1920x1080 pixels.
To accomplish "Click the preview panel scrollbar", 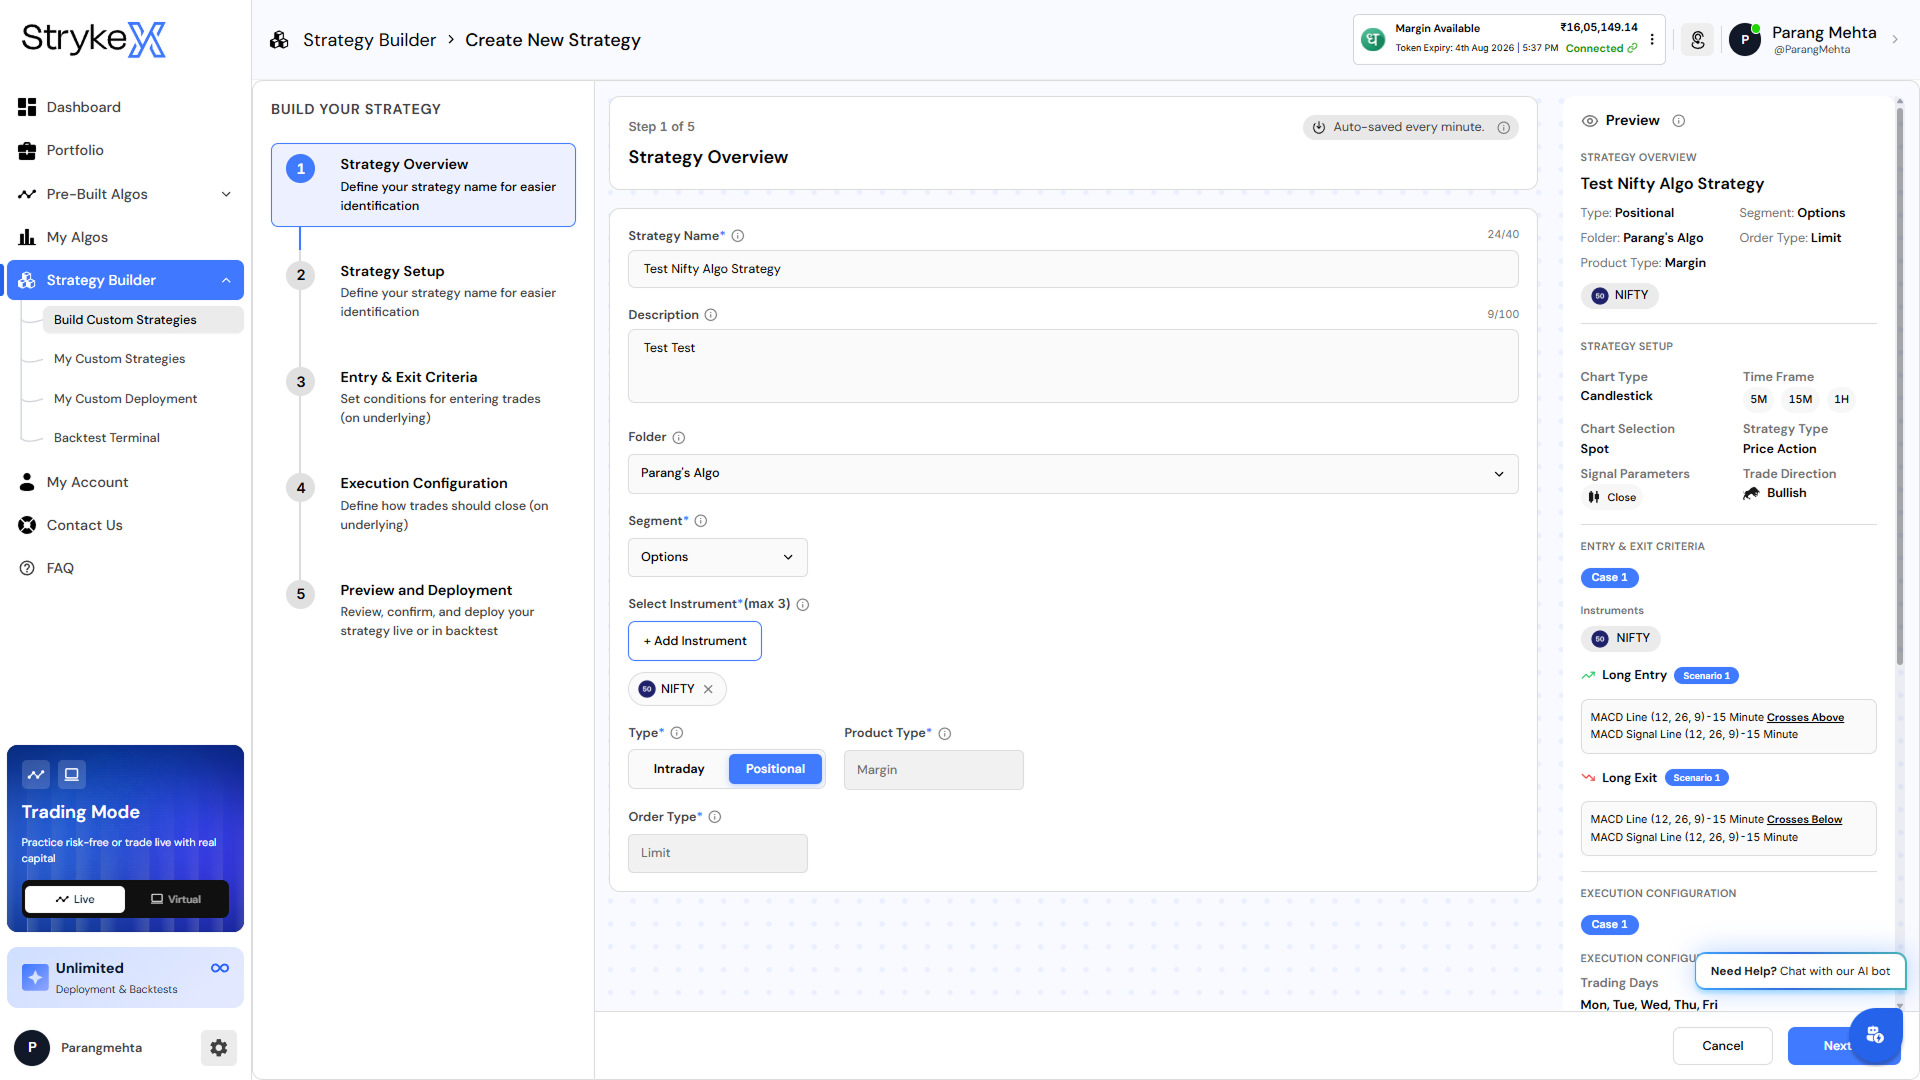I will coord(1899,385).
